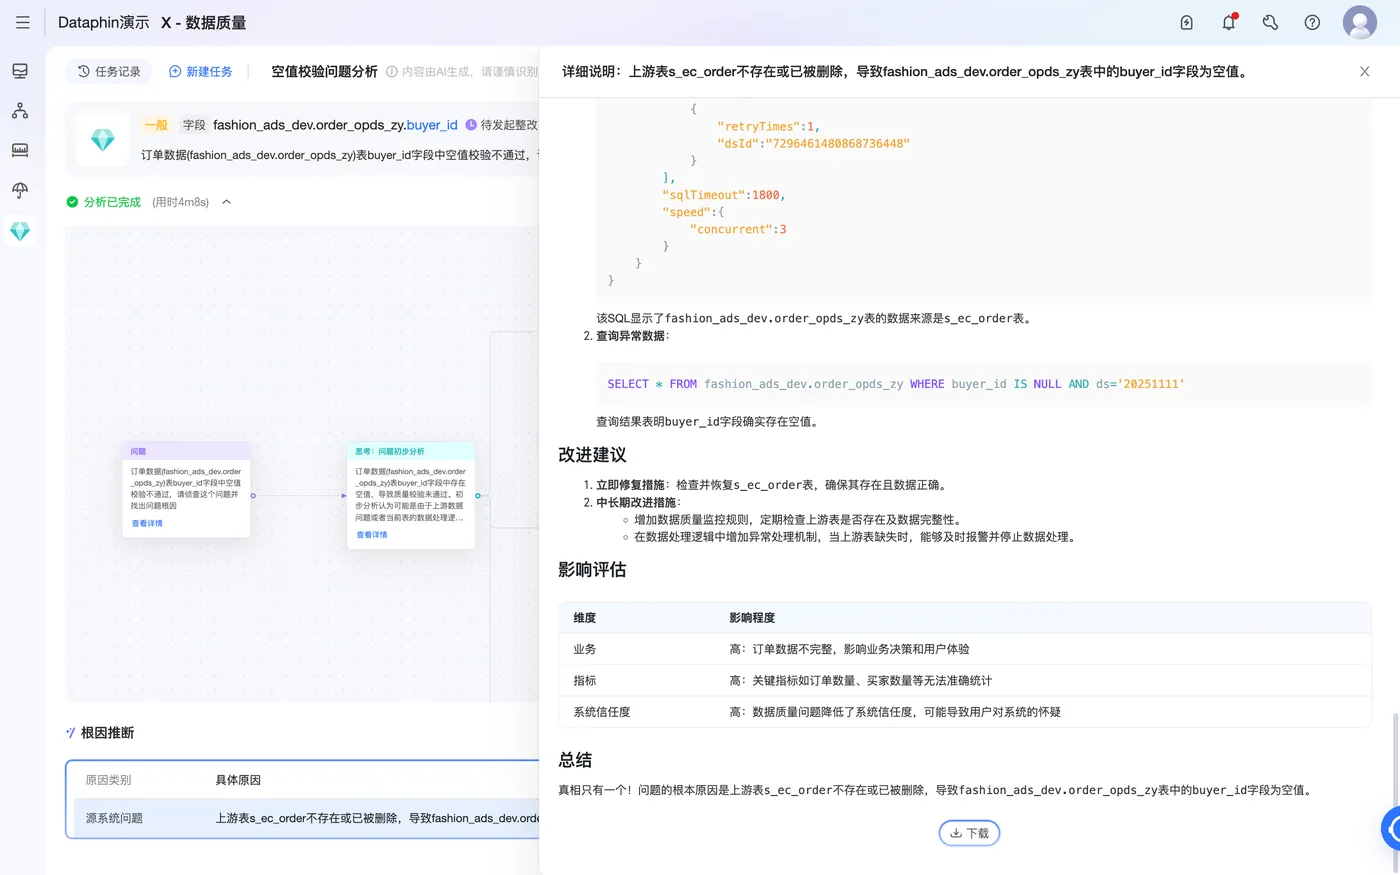Close the detail panel
The image size is (1400, 875).
[1364, 72]
